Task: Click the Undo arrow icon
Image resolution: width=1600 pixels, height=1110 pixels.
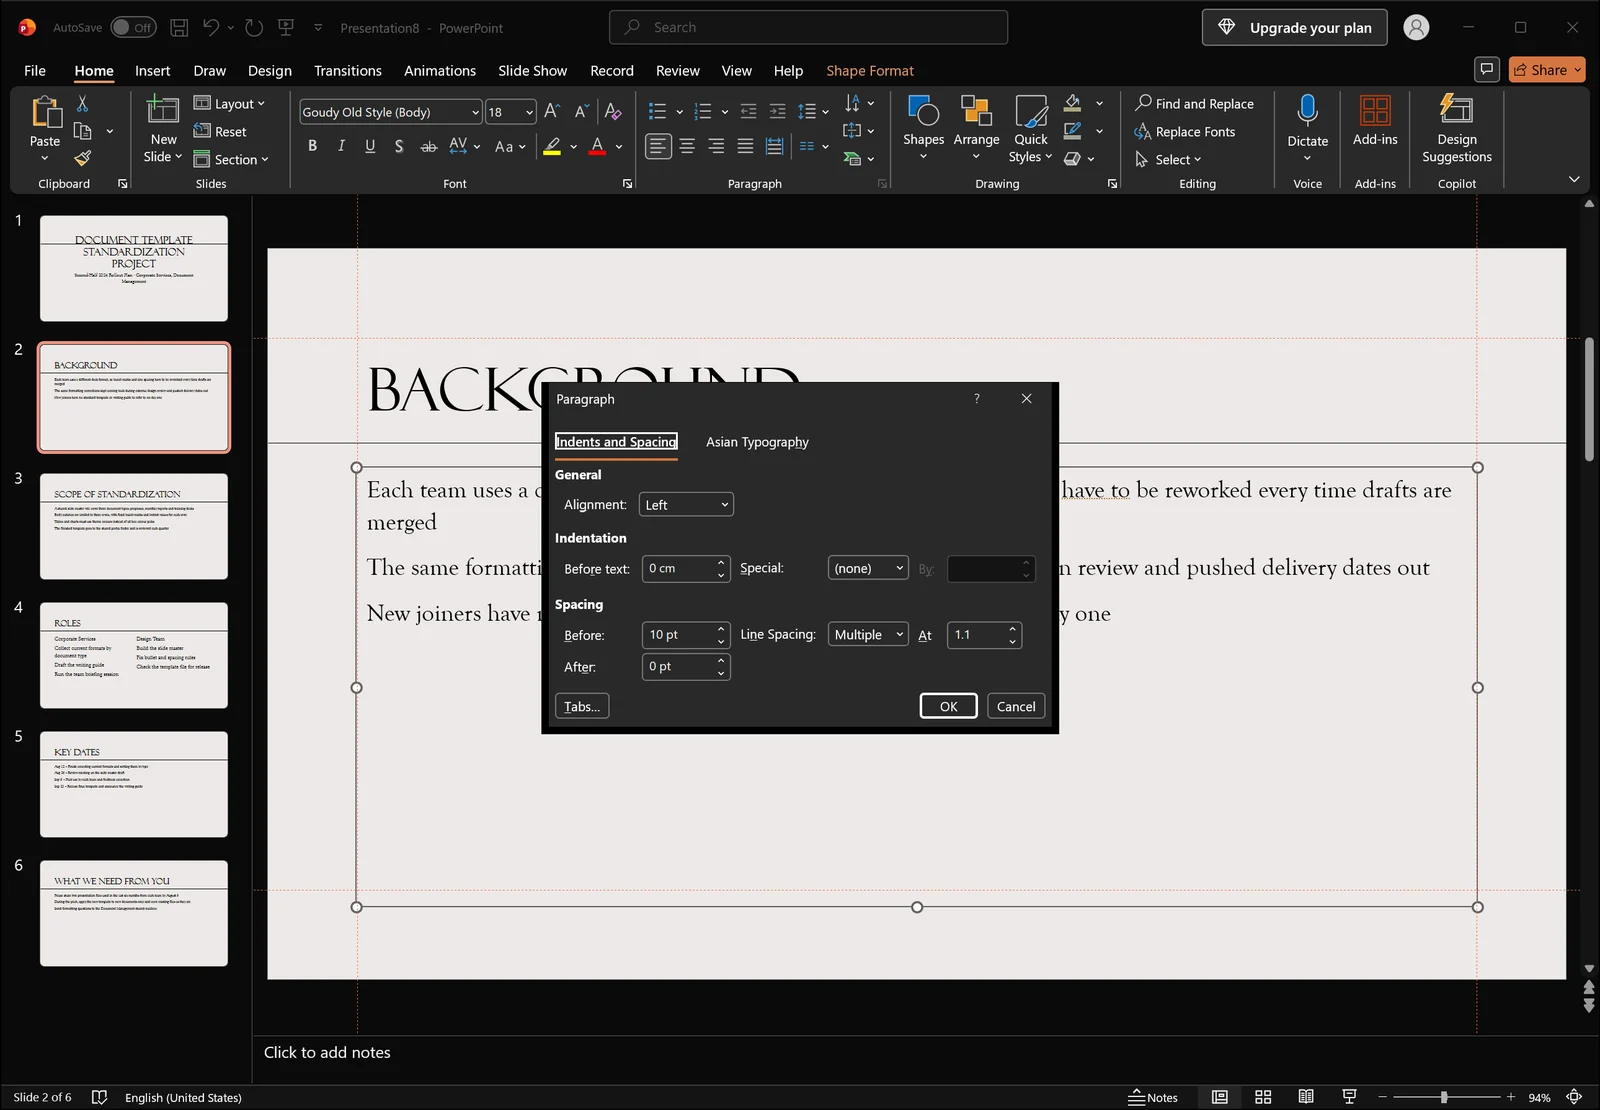Action: pos(211,27)
